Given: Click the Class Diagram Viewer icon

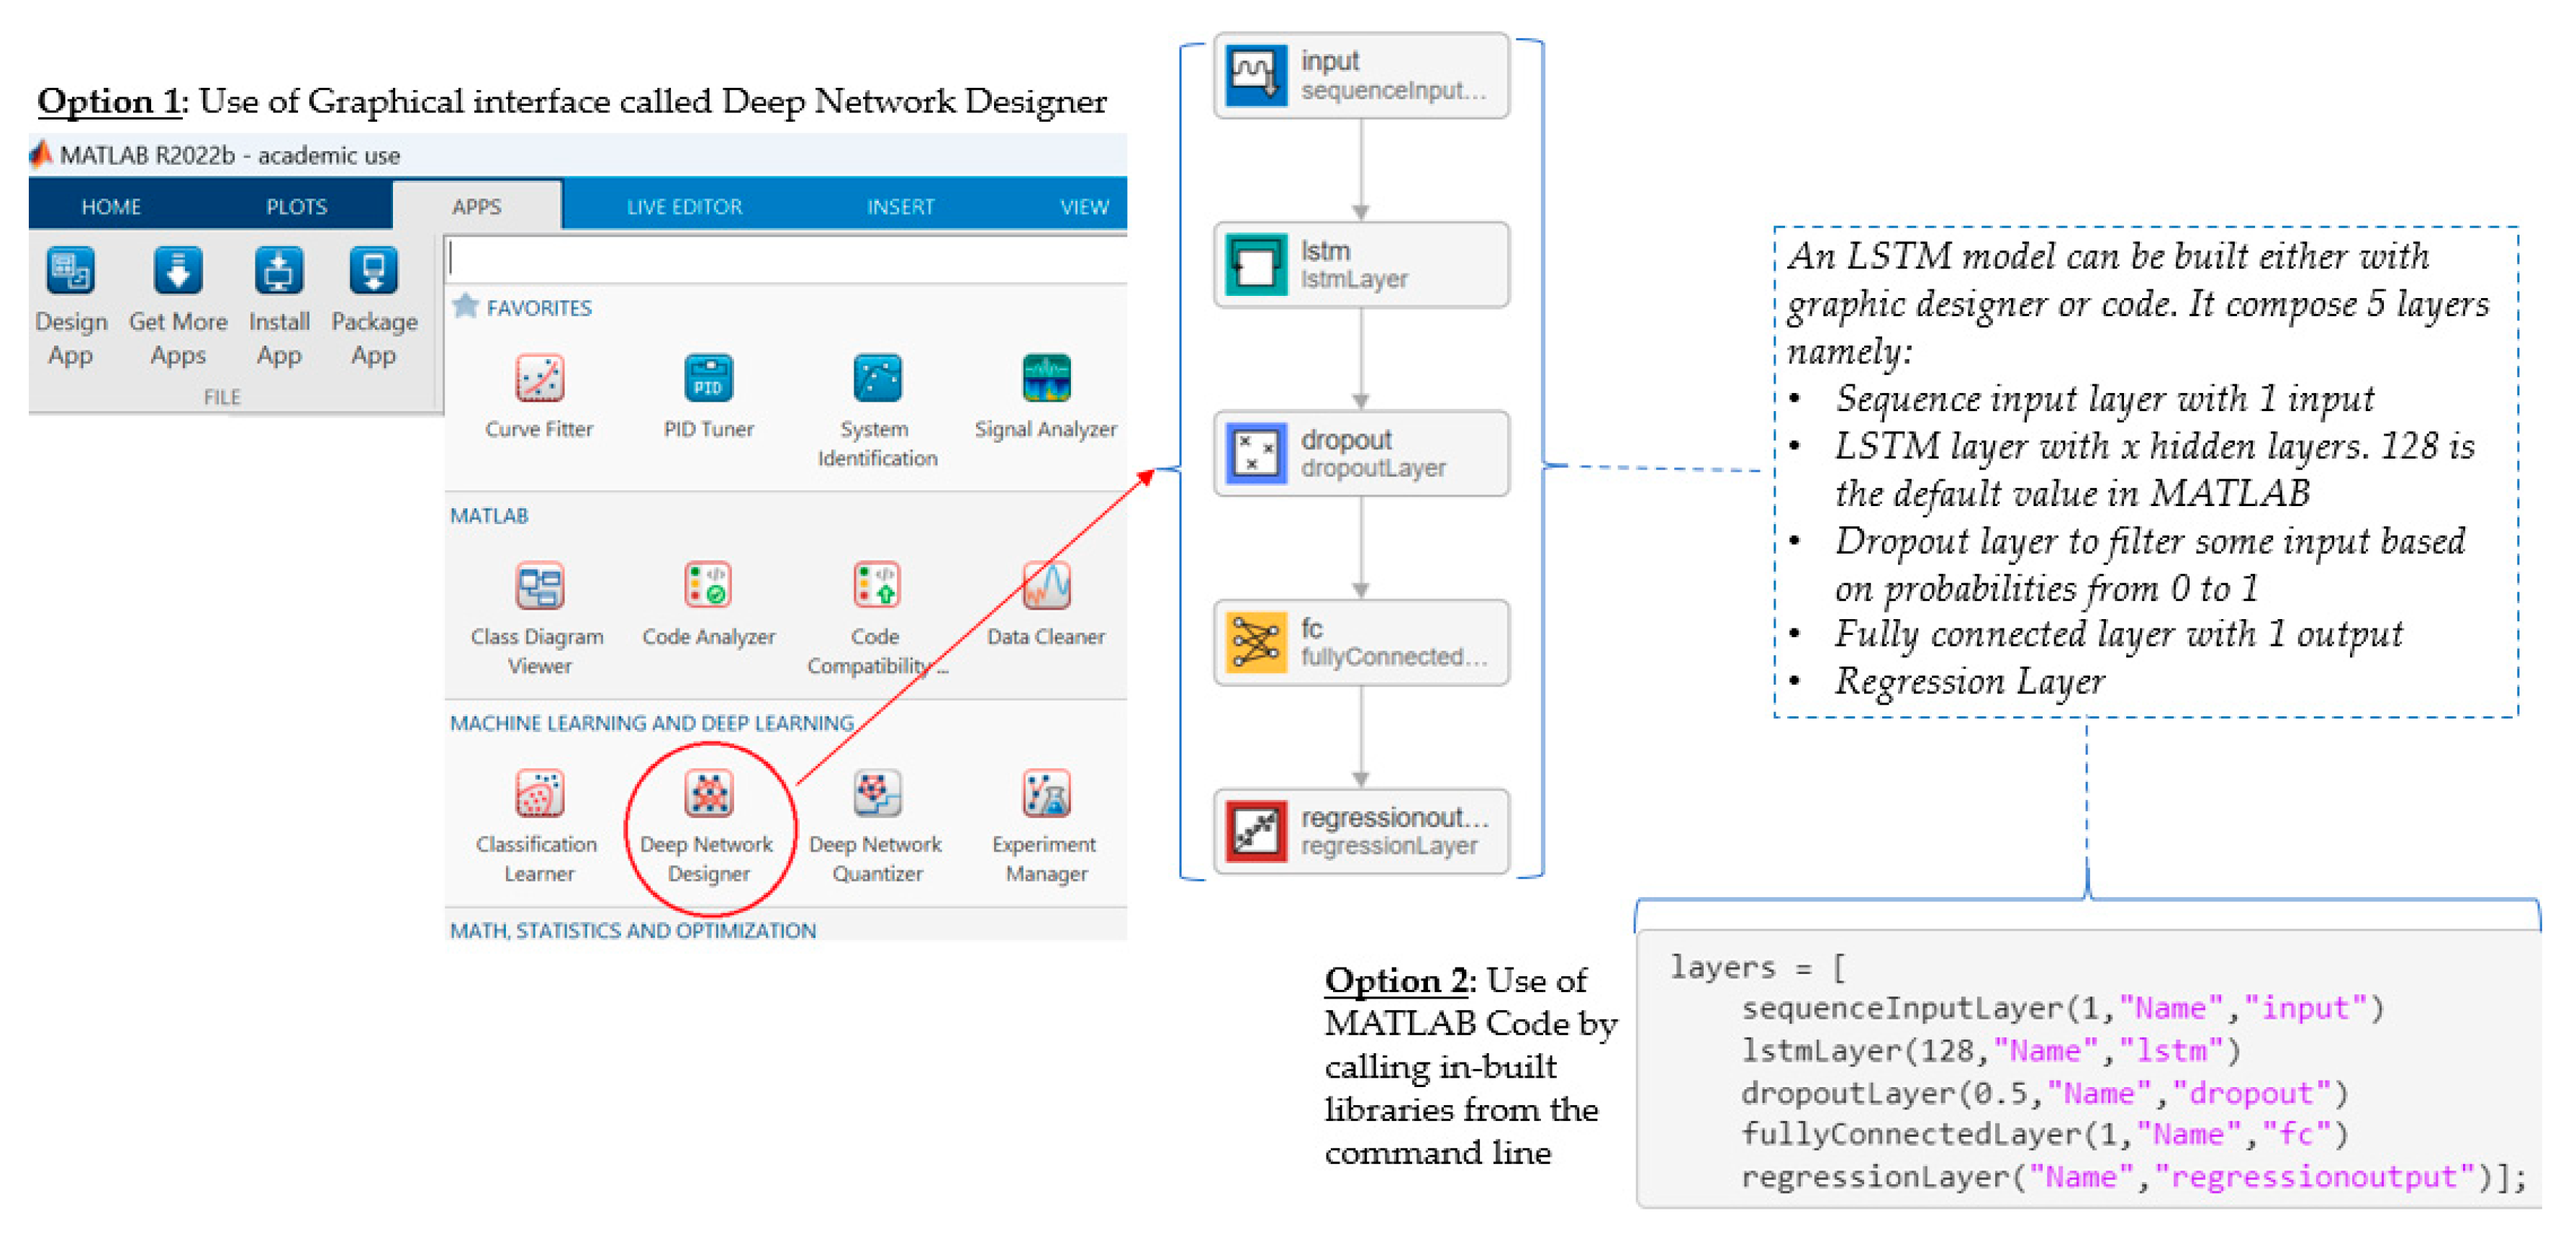Looking at the screenshot, I should (539, 587).
